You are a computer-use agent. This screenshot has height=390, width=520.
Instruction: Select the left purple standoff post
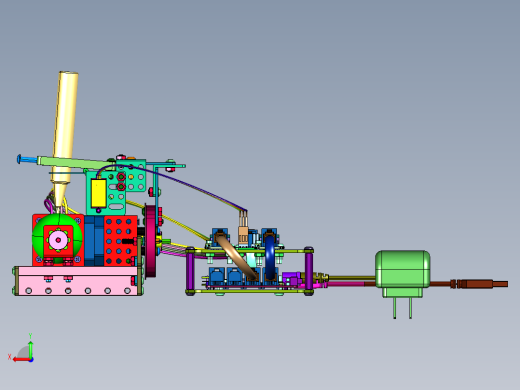tap(190, 271)
